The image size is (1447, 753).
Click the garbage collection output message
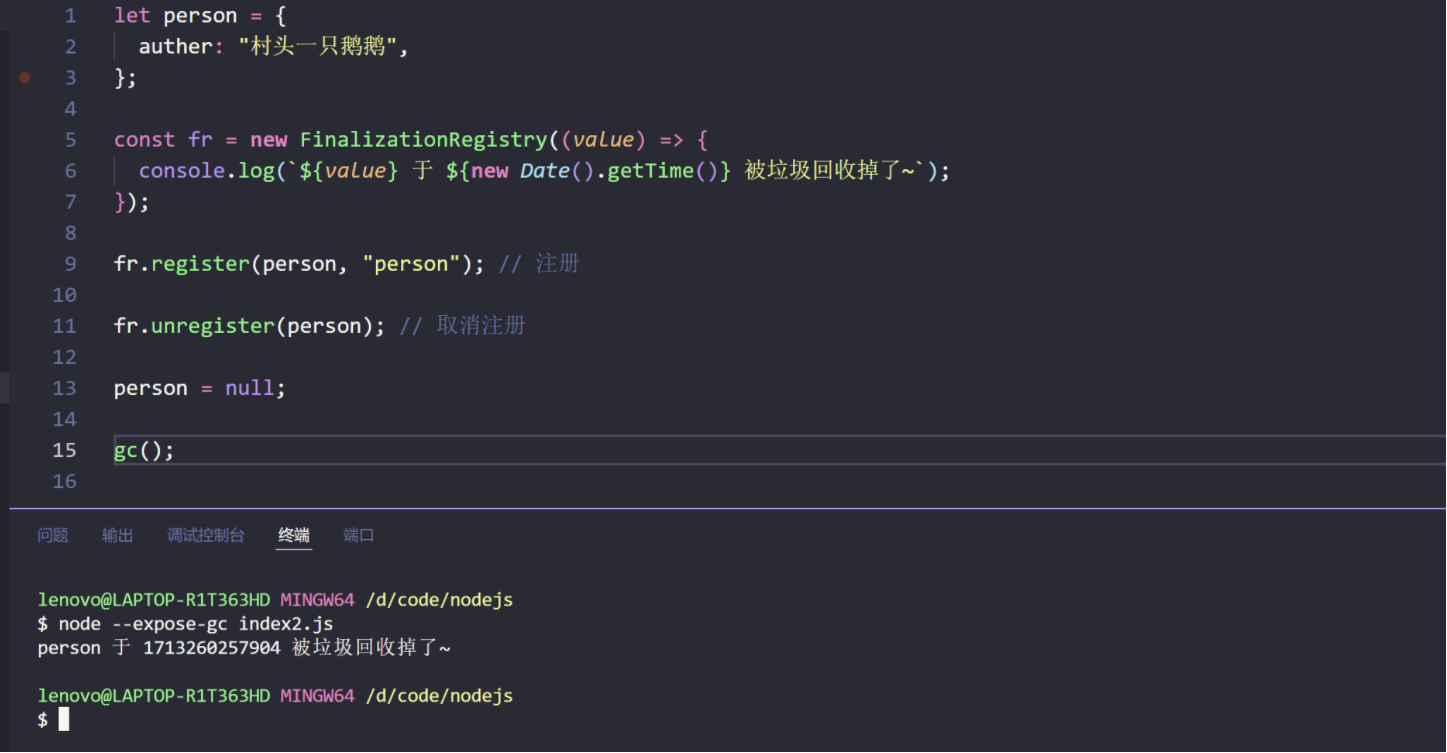coord(244,647)
